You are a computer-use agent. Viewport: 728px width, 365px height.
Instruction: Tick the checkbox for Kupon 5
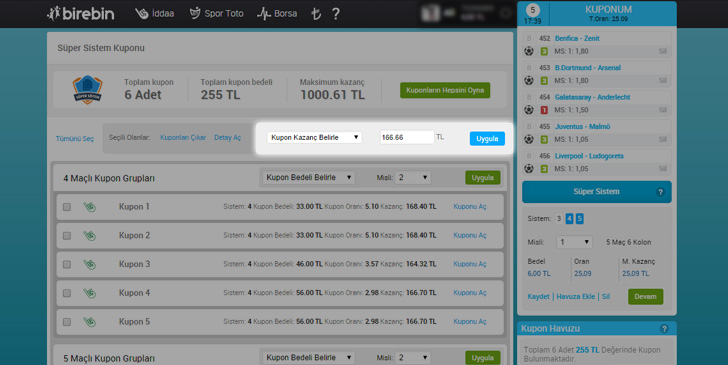[x=67, y=322]
